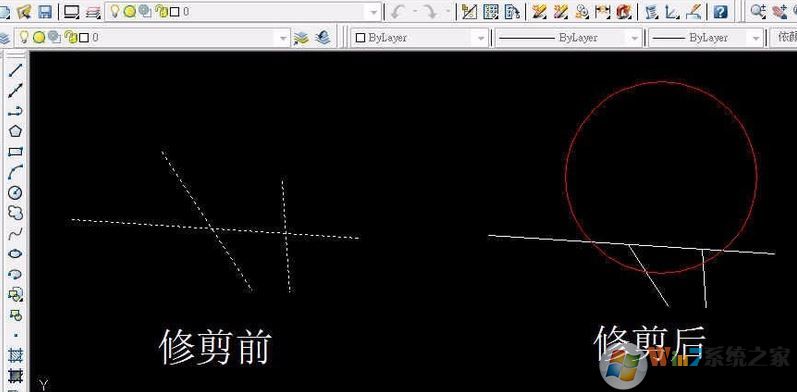Toggle layer 0 lightbulb in Layers toolbar list

(x=23, y=37)
